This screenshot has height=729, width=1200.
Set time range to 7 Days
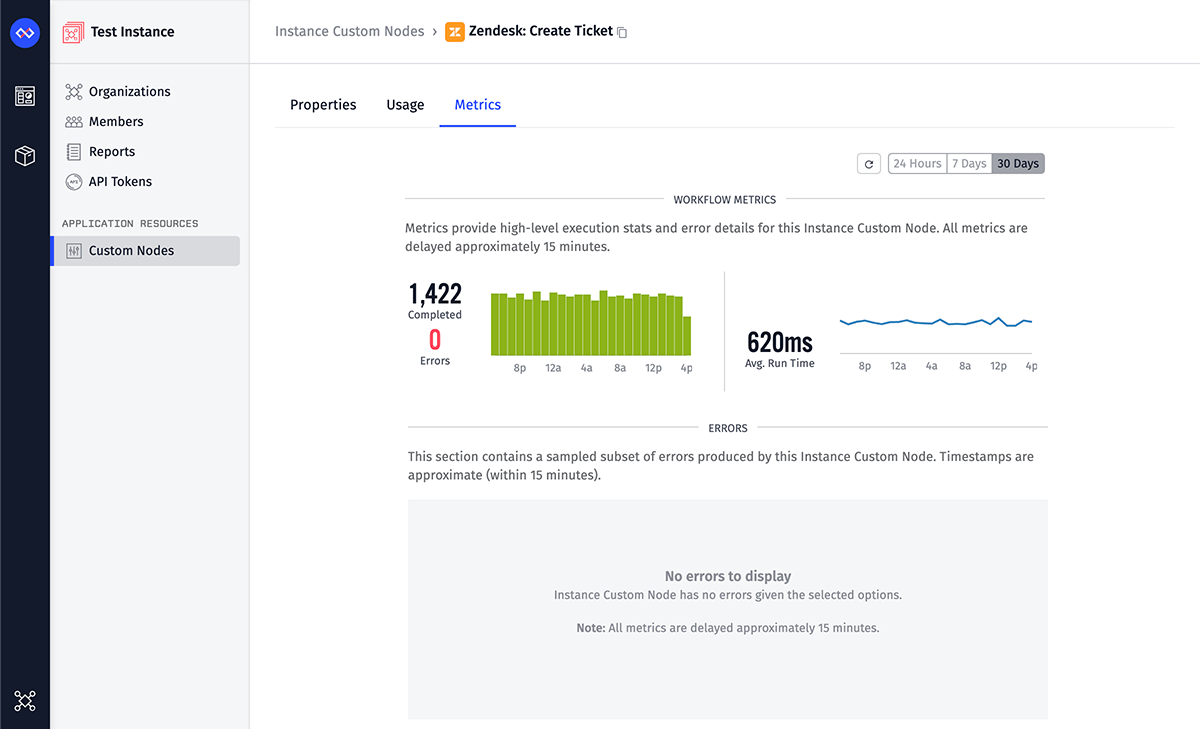pyautogui.click(x=969, y=164)
